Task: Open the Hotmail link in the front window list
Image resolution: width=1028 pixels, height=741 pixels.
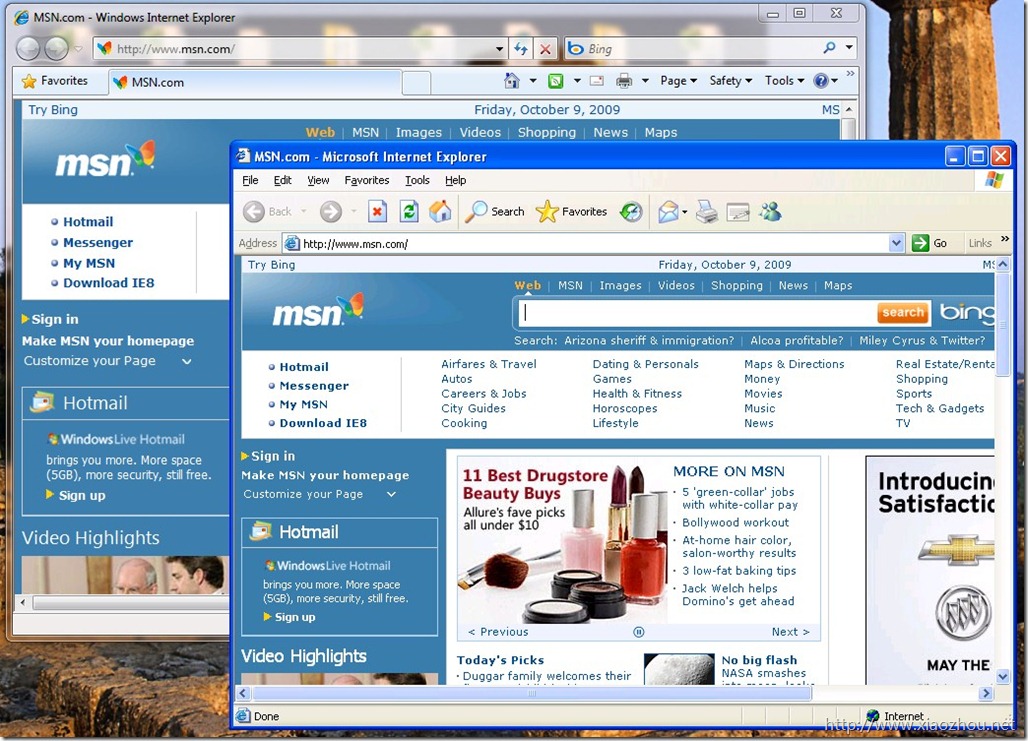Action: click(x=304, y=367)
